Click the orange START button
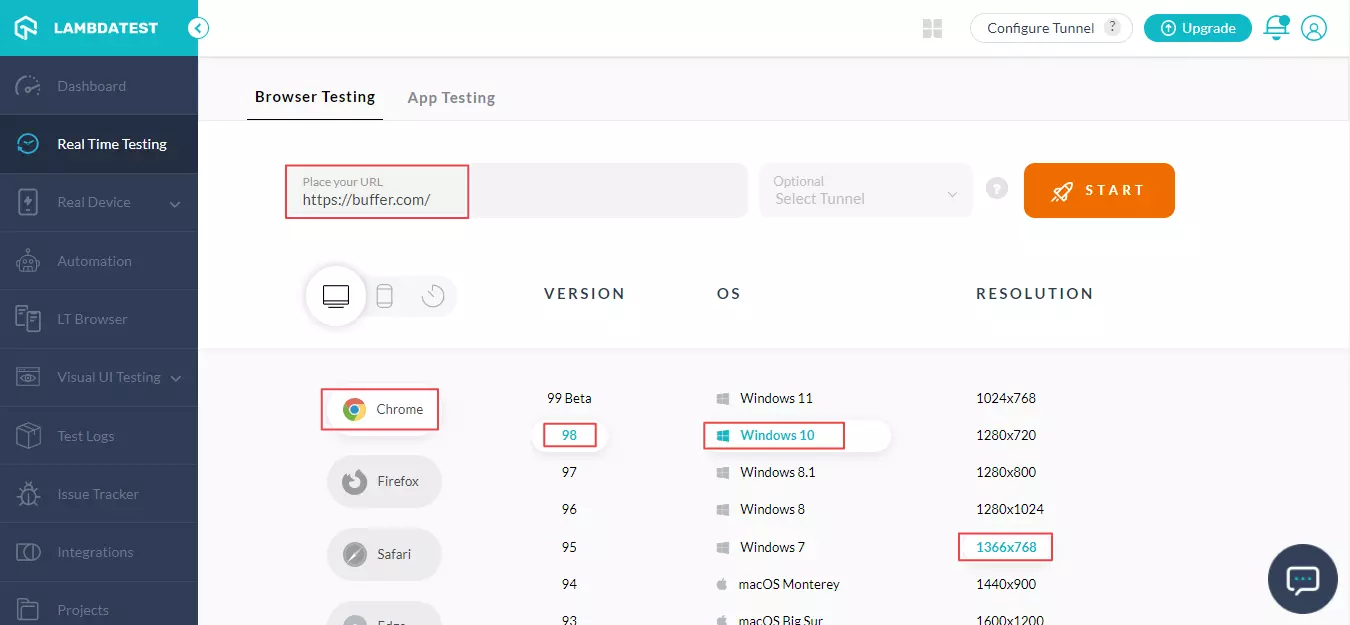 coord(1098,190)
